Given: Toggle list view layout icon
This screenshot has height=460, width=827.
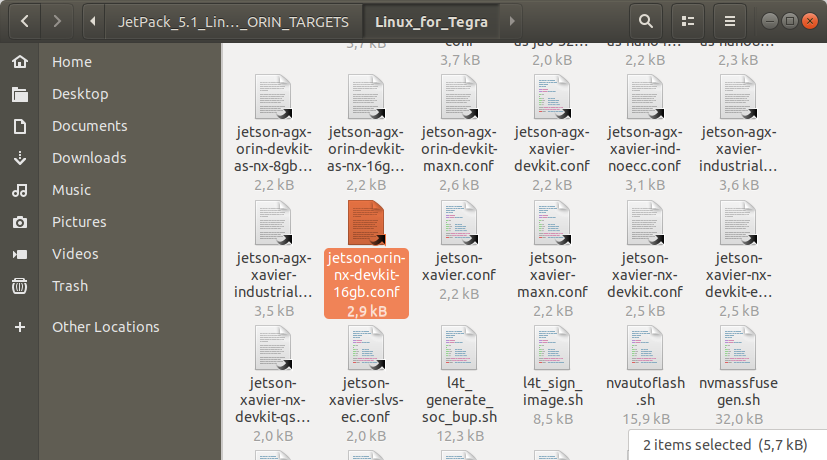Looking at the screenshot, I should click(x=688, y=21).
